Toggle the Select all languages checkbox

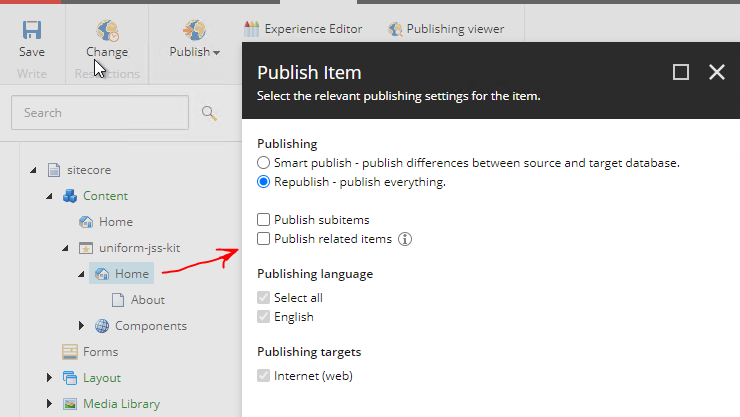[263, 298]
